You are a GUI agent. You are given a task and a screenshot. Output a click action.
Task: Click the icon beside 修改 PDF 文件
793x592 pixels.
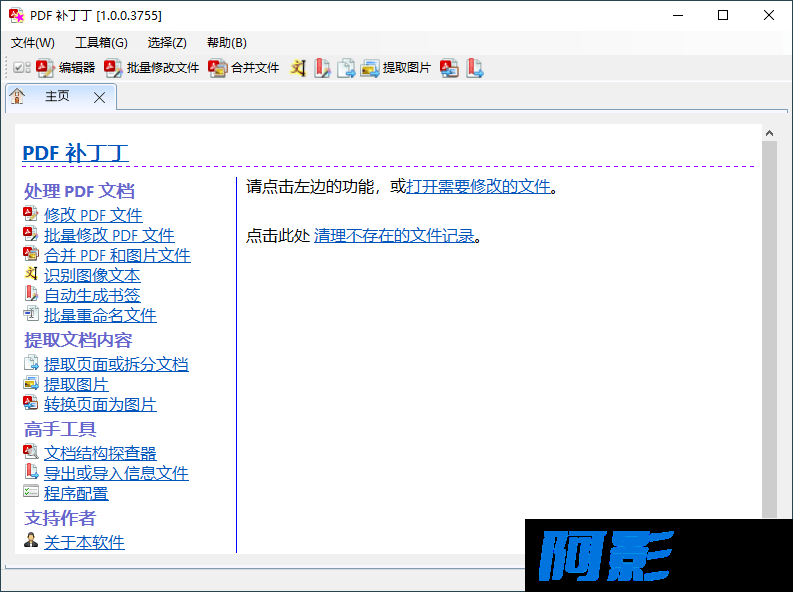(x=30, y=214)
